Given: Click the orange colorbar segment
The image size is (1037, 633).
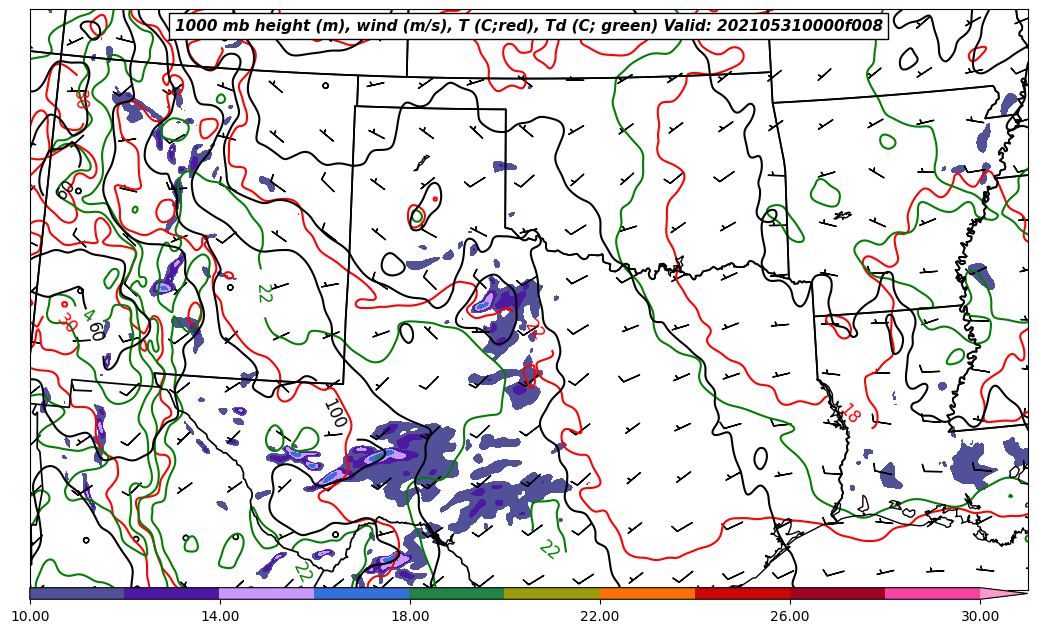Looking at the screenshot, I should 647,593.
